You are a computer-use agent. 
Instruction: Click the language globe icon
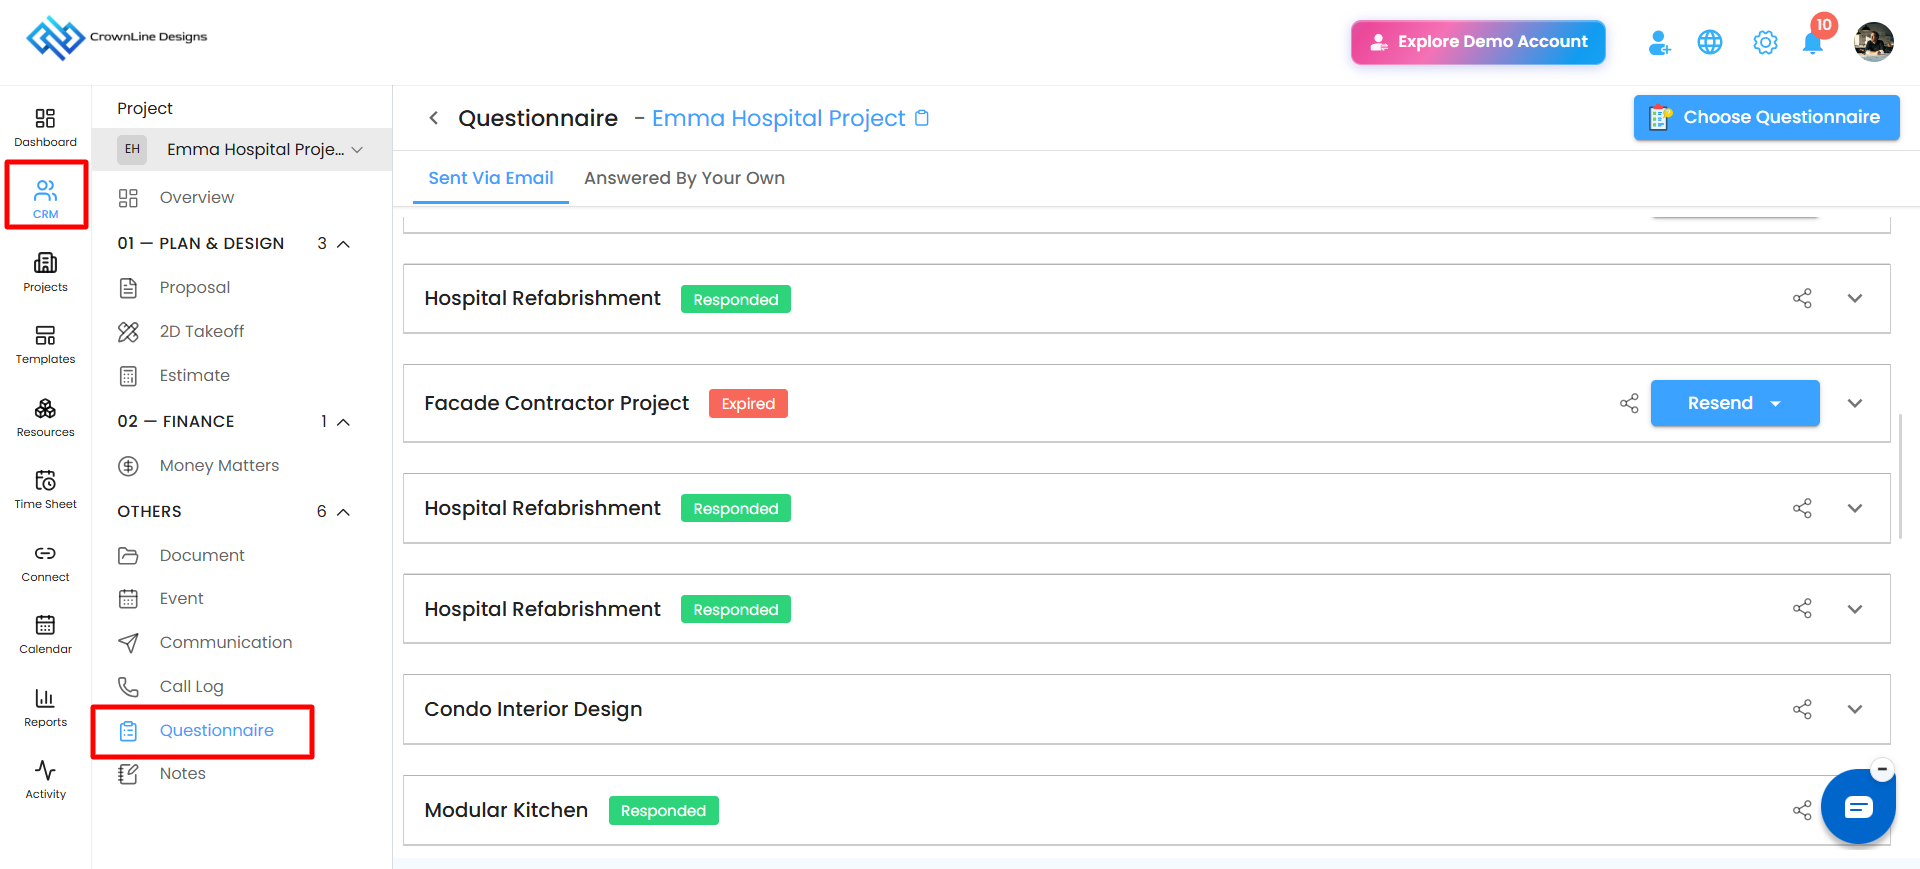(1710, 42)
